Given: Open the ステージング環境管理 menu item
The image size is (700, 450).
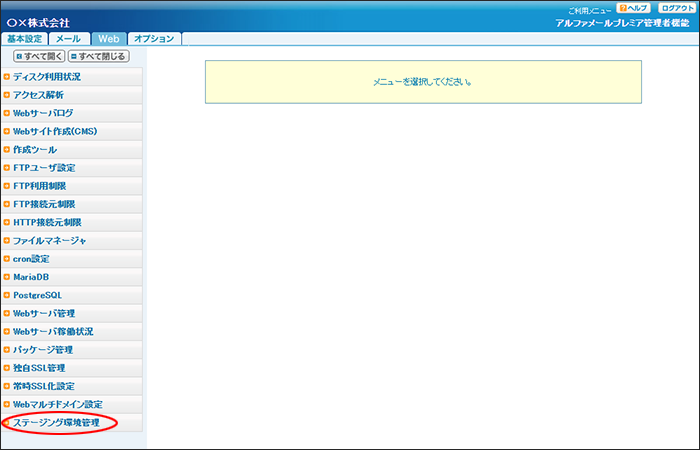Looking at the screenshot, I should (56, 423).
